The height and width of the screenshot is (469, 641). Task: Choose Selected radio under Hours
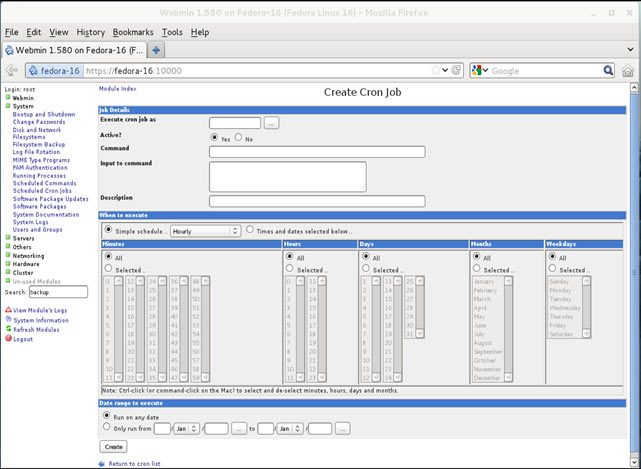pos(290,268)
